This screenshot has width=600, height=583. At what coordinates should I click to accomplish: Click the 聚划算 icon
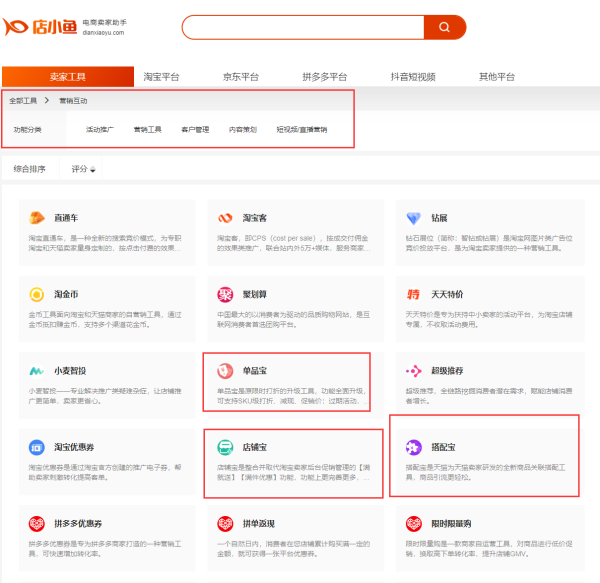225,294
